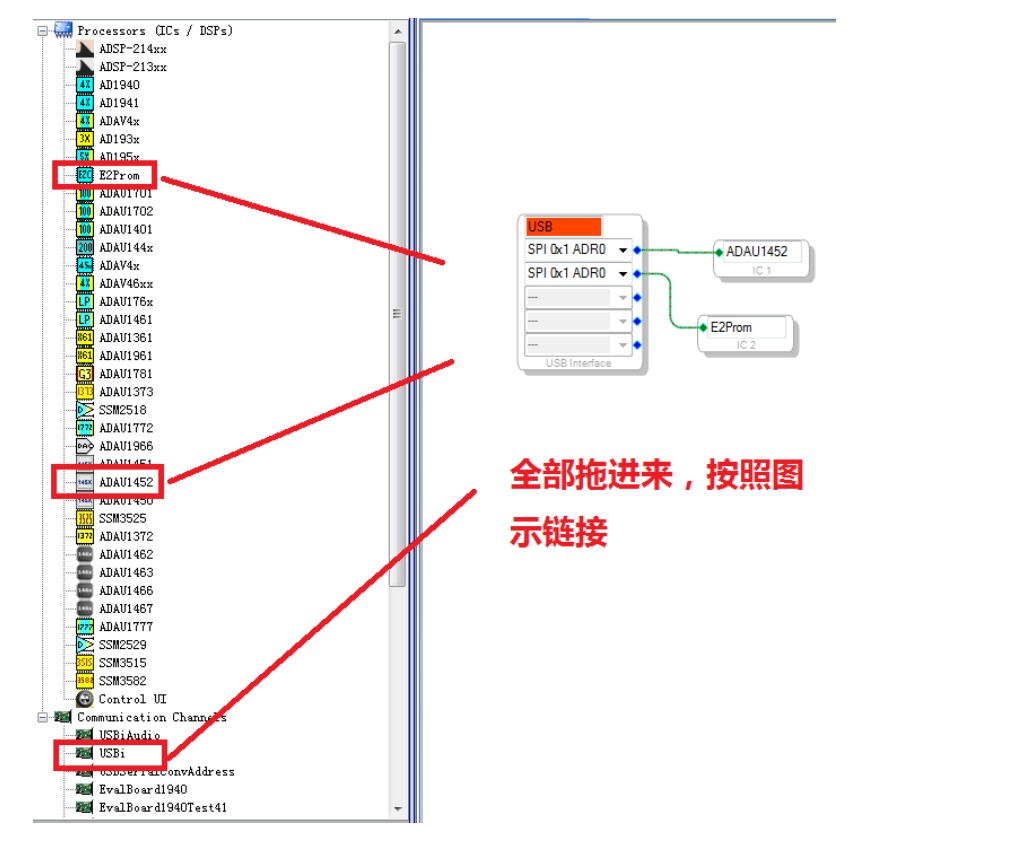The width and height of the screenshot is (1014, 843).
Task: Select the ADAU1702 icon
Action: 85,211
